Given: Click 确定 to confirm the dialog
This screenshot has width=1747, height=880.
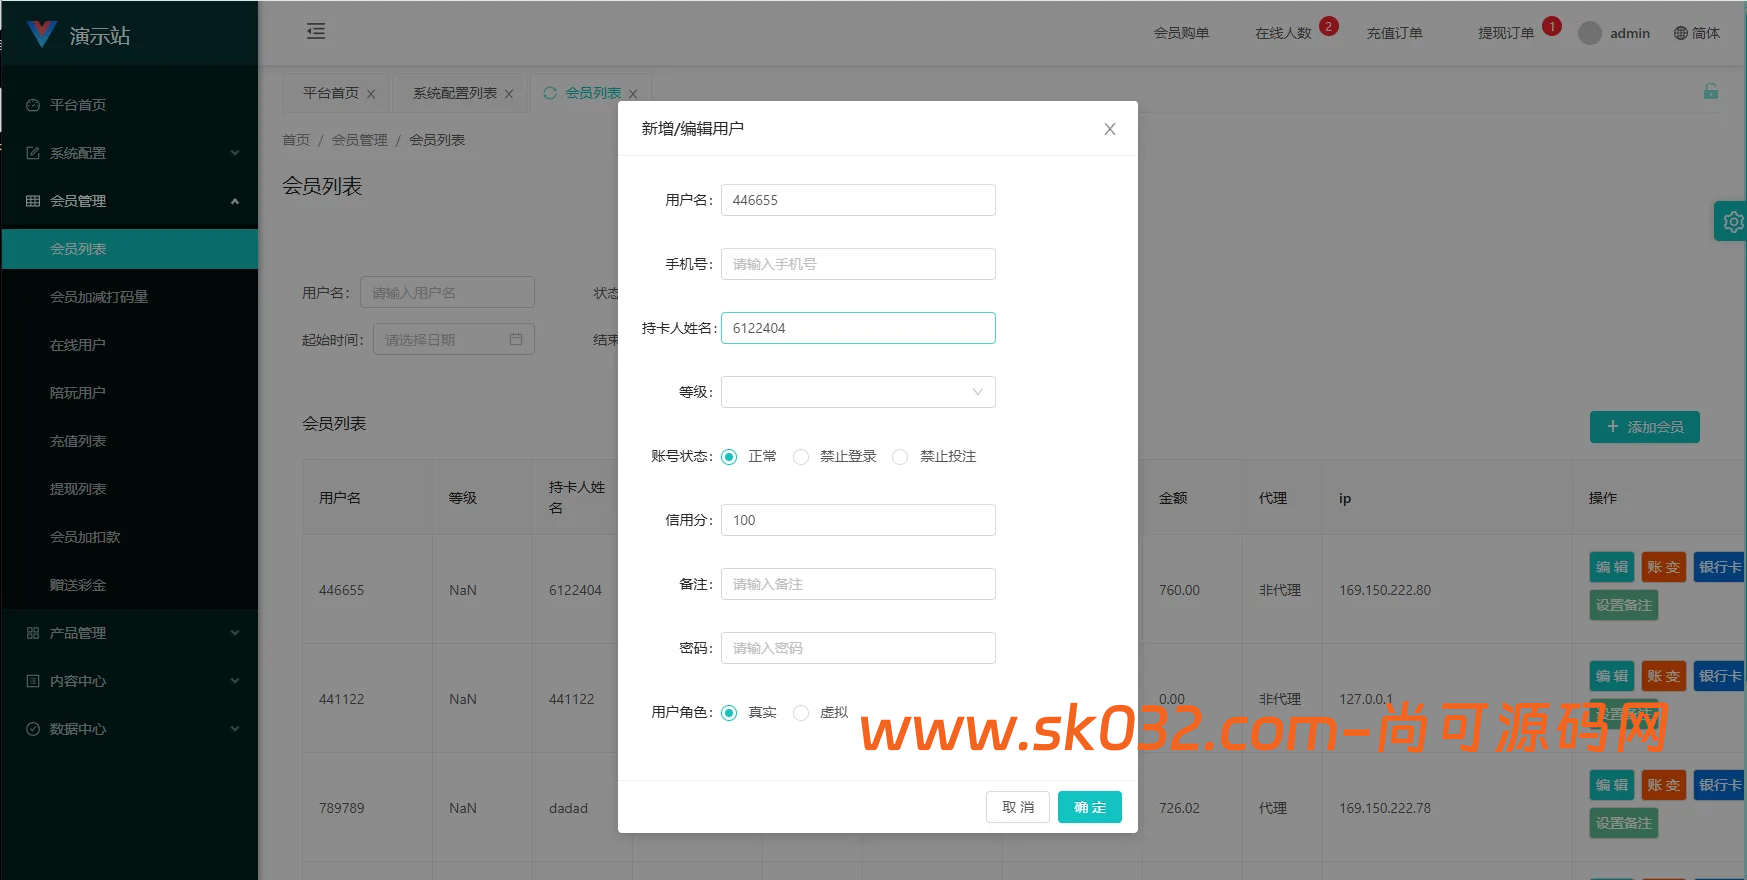Looking at the screenshot, I should (x=1090, y=807).
